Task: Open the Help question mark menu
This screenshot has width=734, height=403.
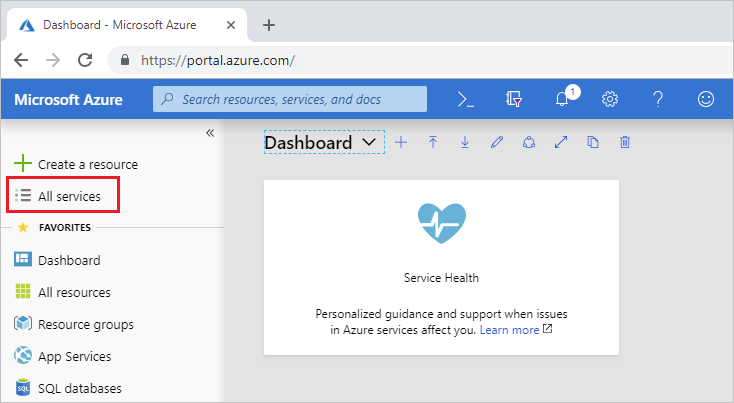Action: [658, 99]
